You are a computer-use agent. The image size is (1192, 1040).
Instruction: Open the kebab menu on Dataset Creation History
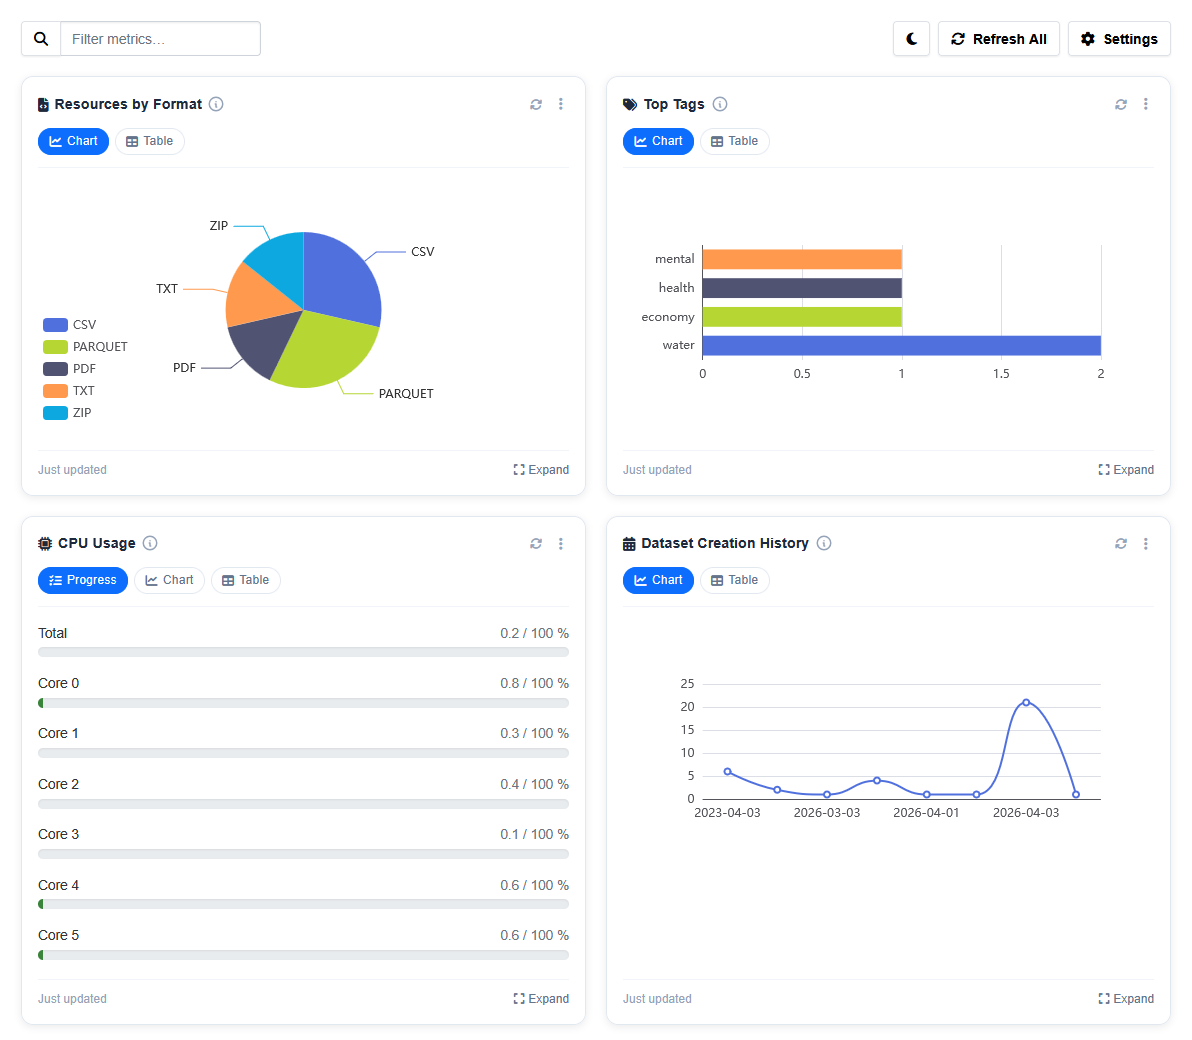(x=1146, y=543)
